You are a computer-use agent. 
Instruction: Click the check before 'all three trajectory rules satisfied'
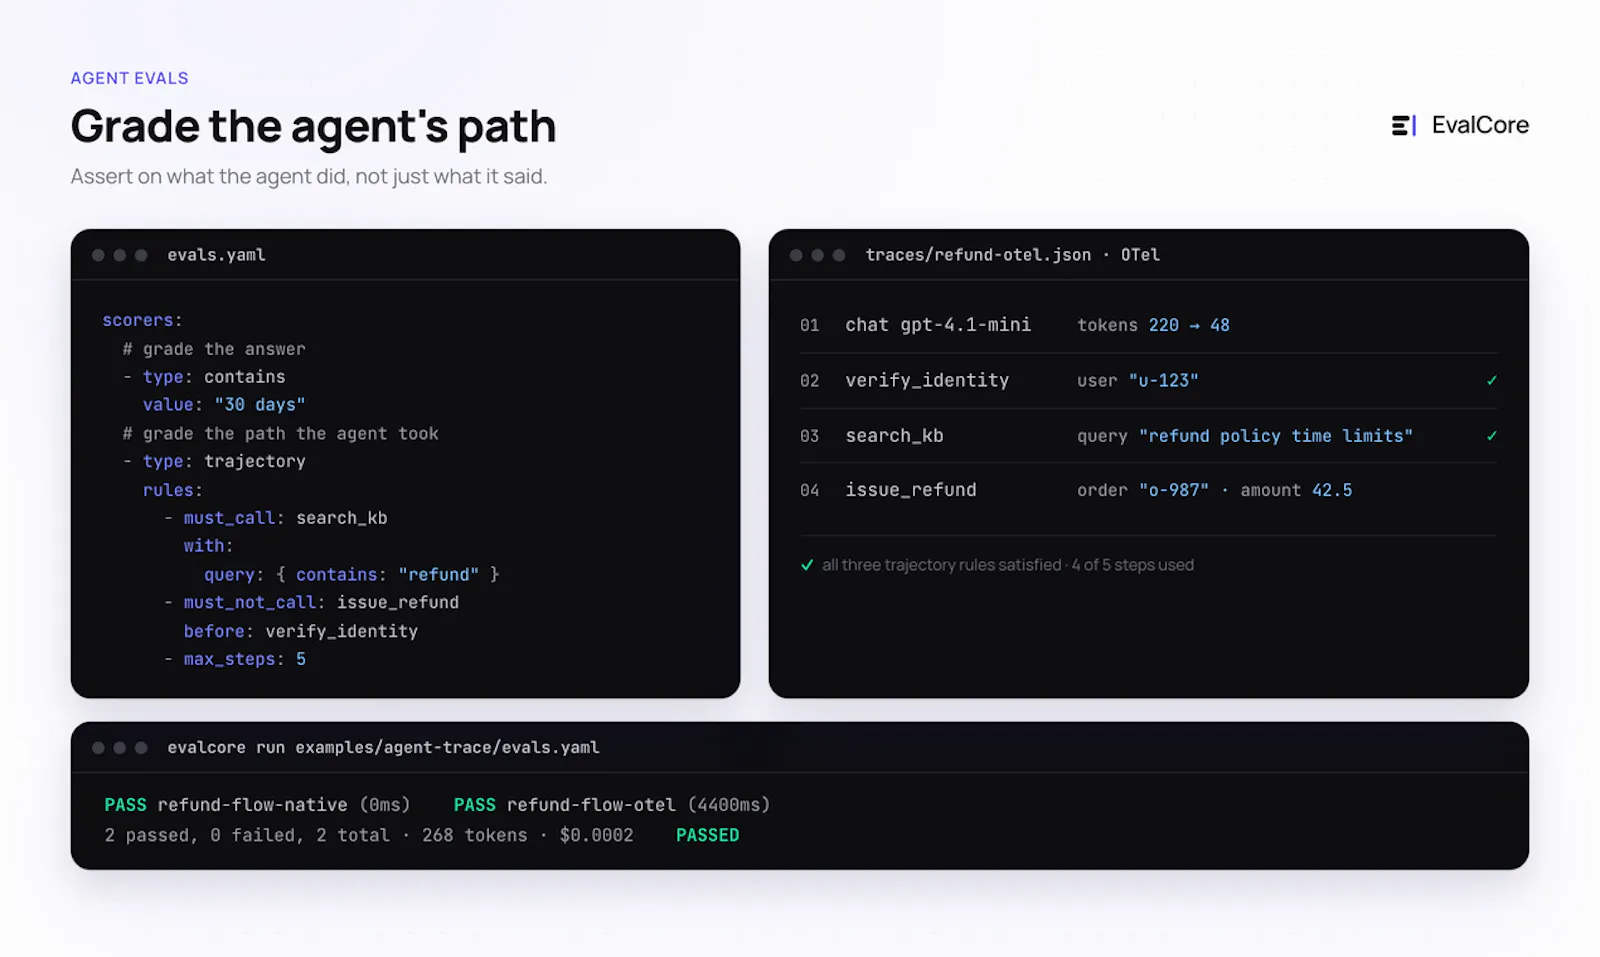point(807,565)
